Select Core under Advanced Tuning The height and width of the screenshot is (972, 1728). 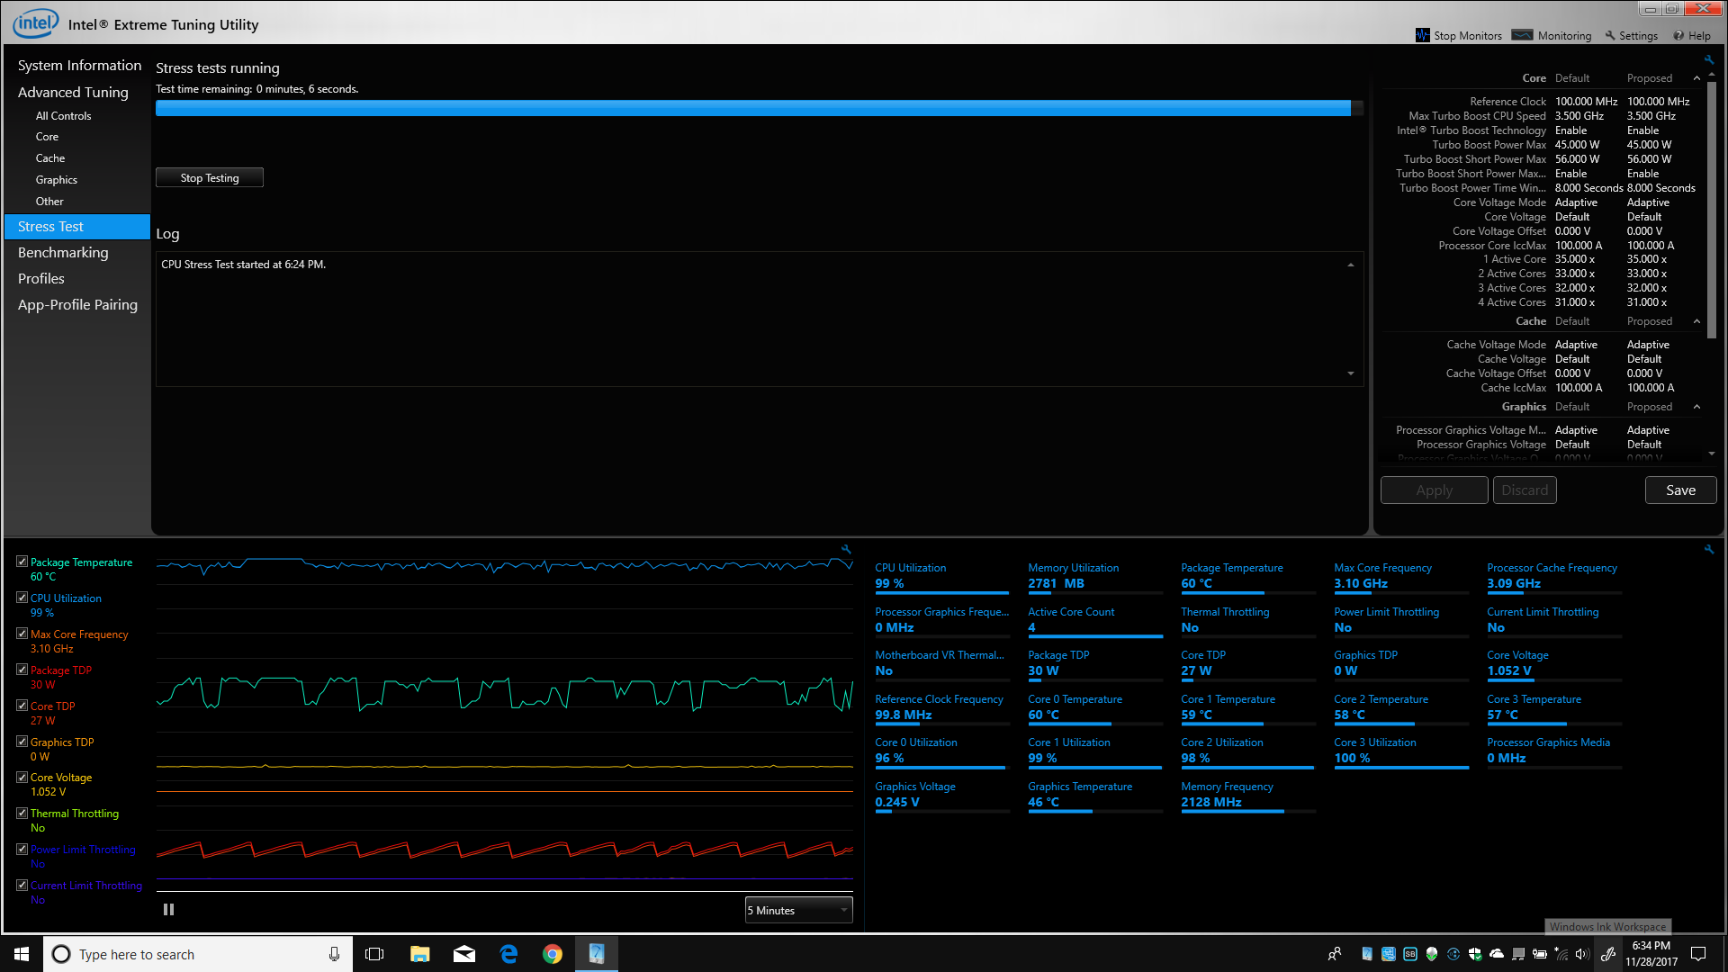point(47,137)
